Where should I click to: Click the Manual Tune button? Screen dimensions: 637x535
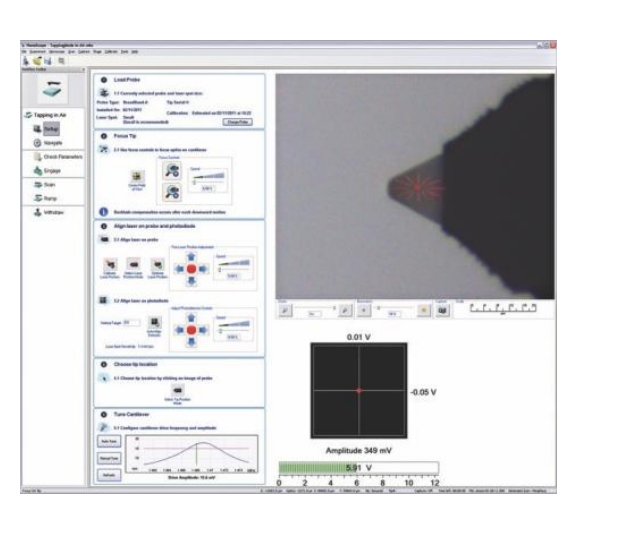click(x=107, y=457)
